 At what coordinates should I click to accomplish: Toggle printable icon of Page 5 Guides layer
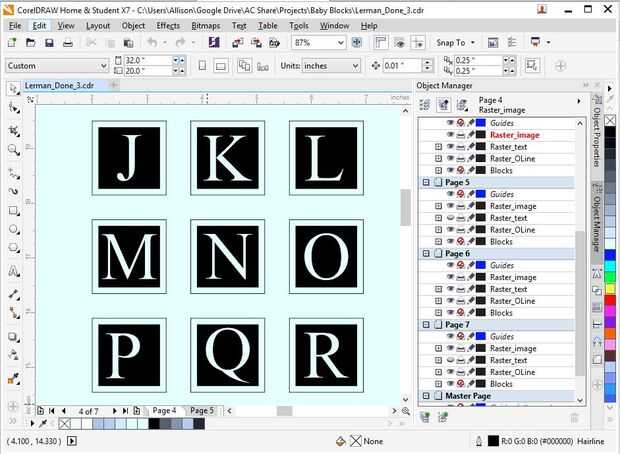point(461,194)
